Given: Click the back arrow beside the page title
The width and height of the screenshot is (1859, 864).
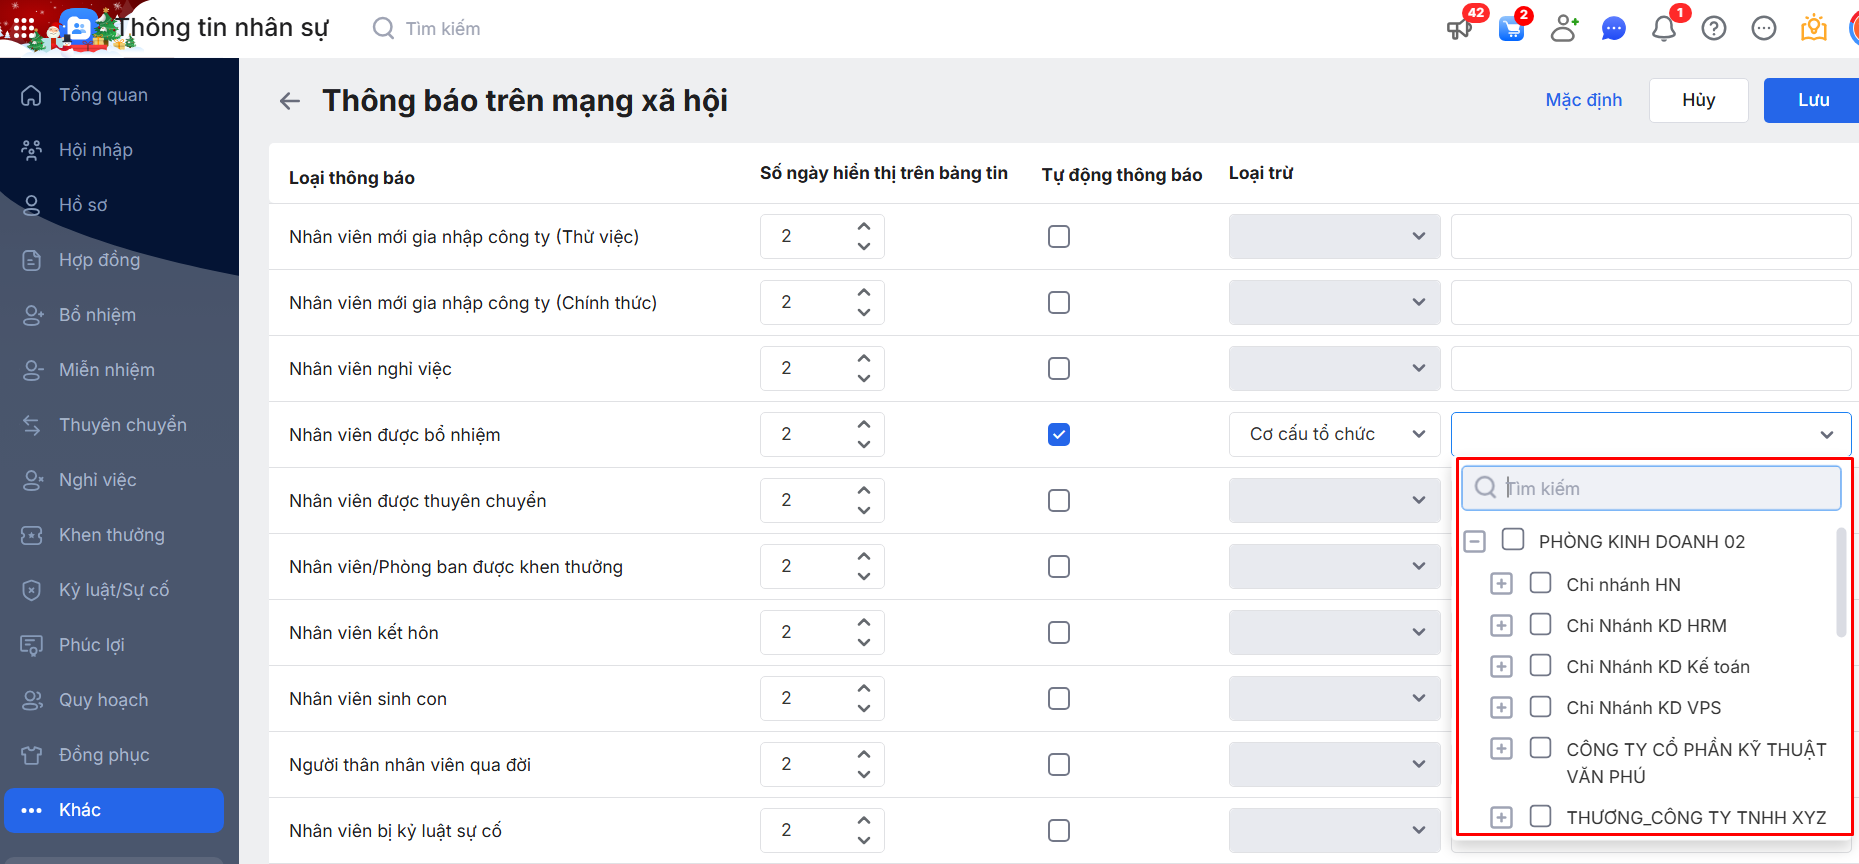Looking at the screenshot, I should tap(290, 101).
